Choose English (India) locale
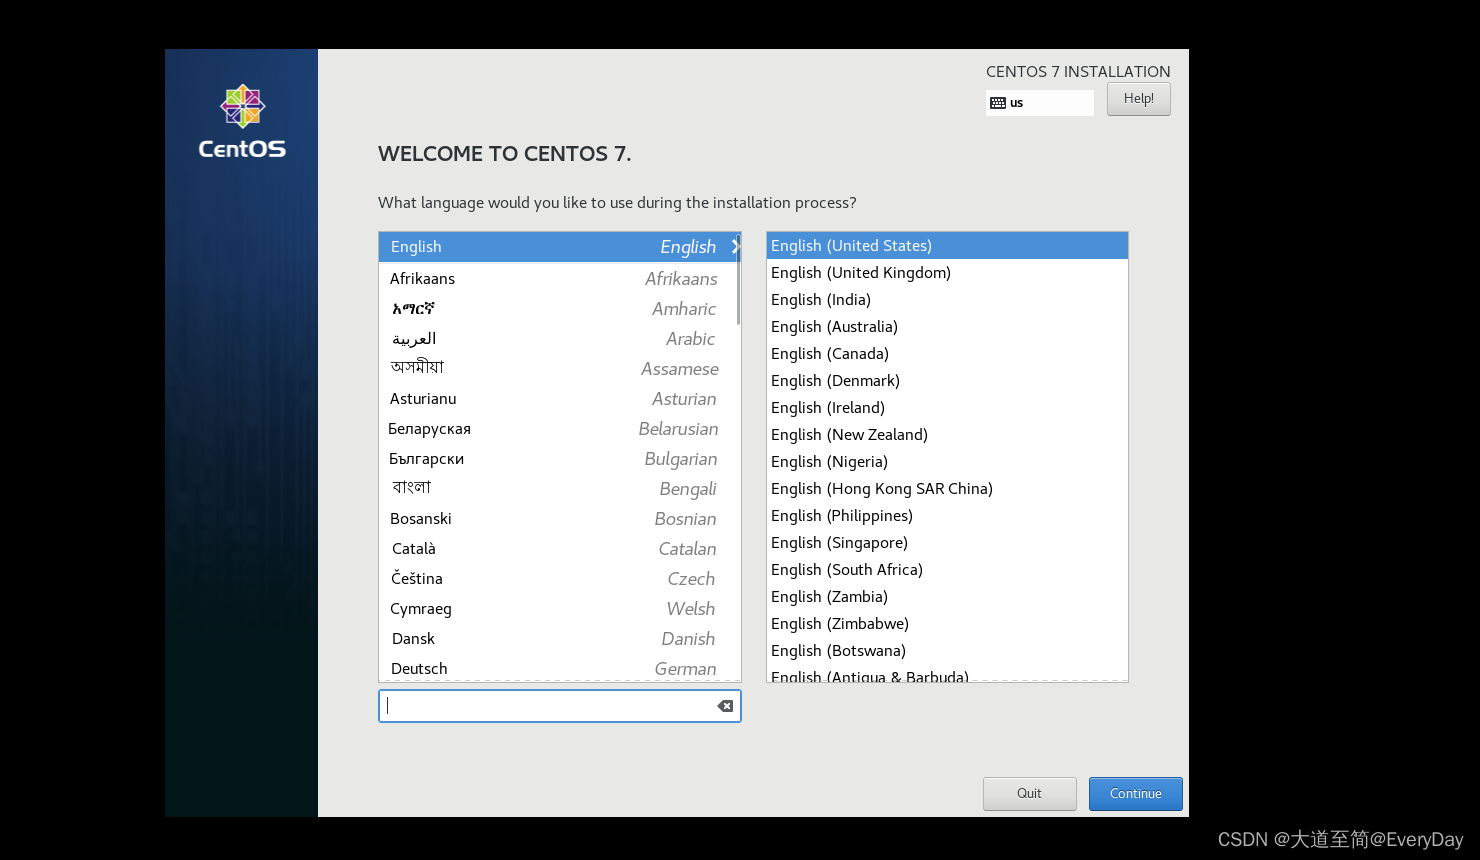 click(947, 300)
